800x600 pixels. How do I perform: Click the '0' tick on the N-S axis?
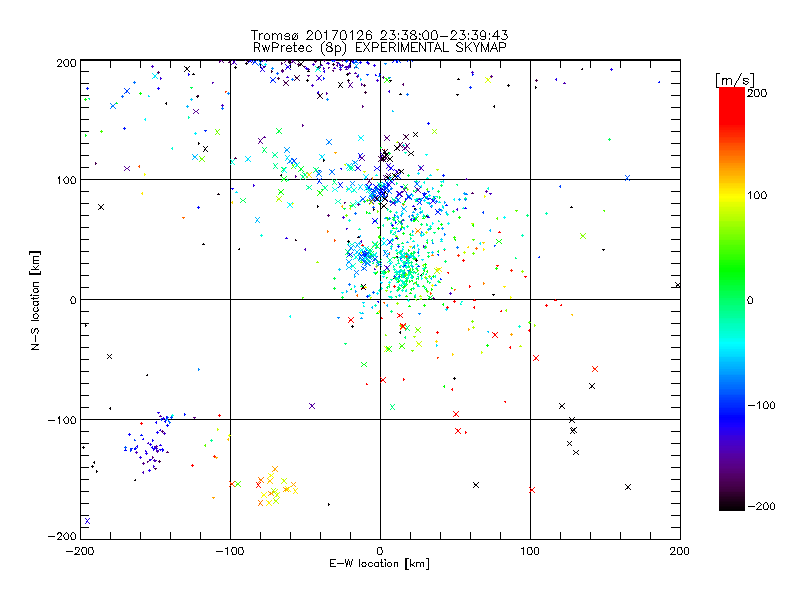73,300
